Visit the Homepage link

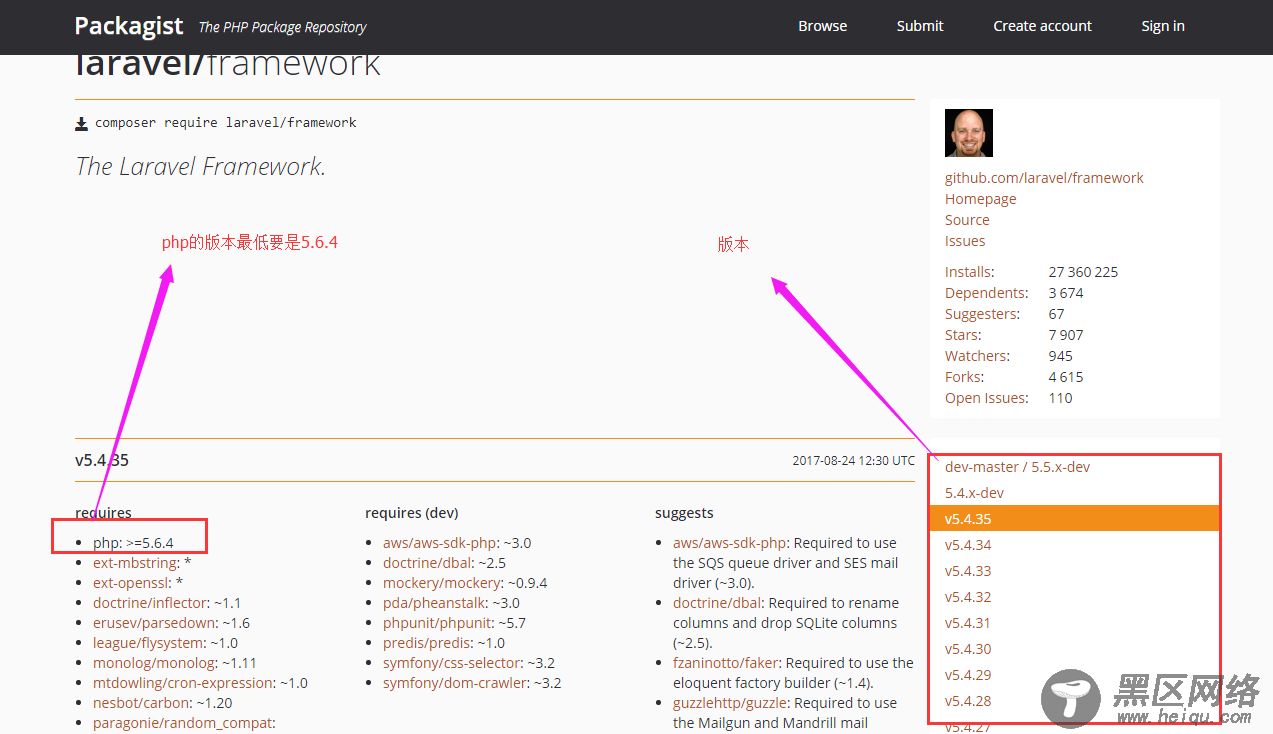(980, 199)
